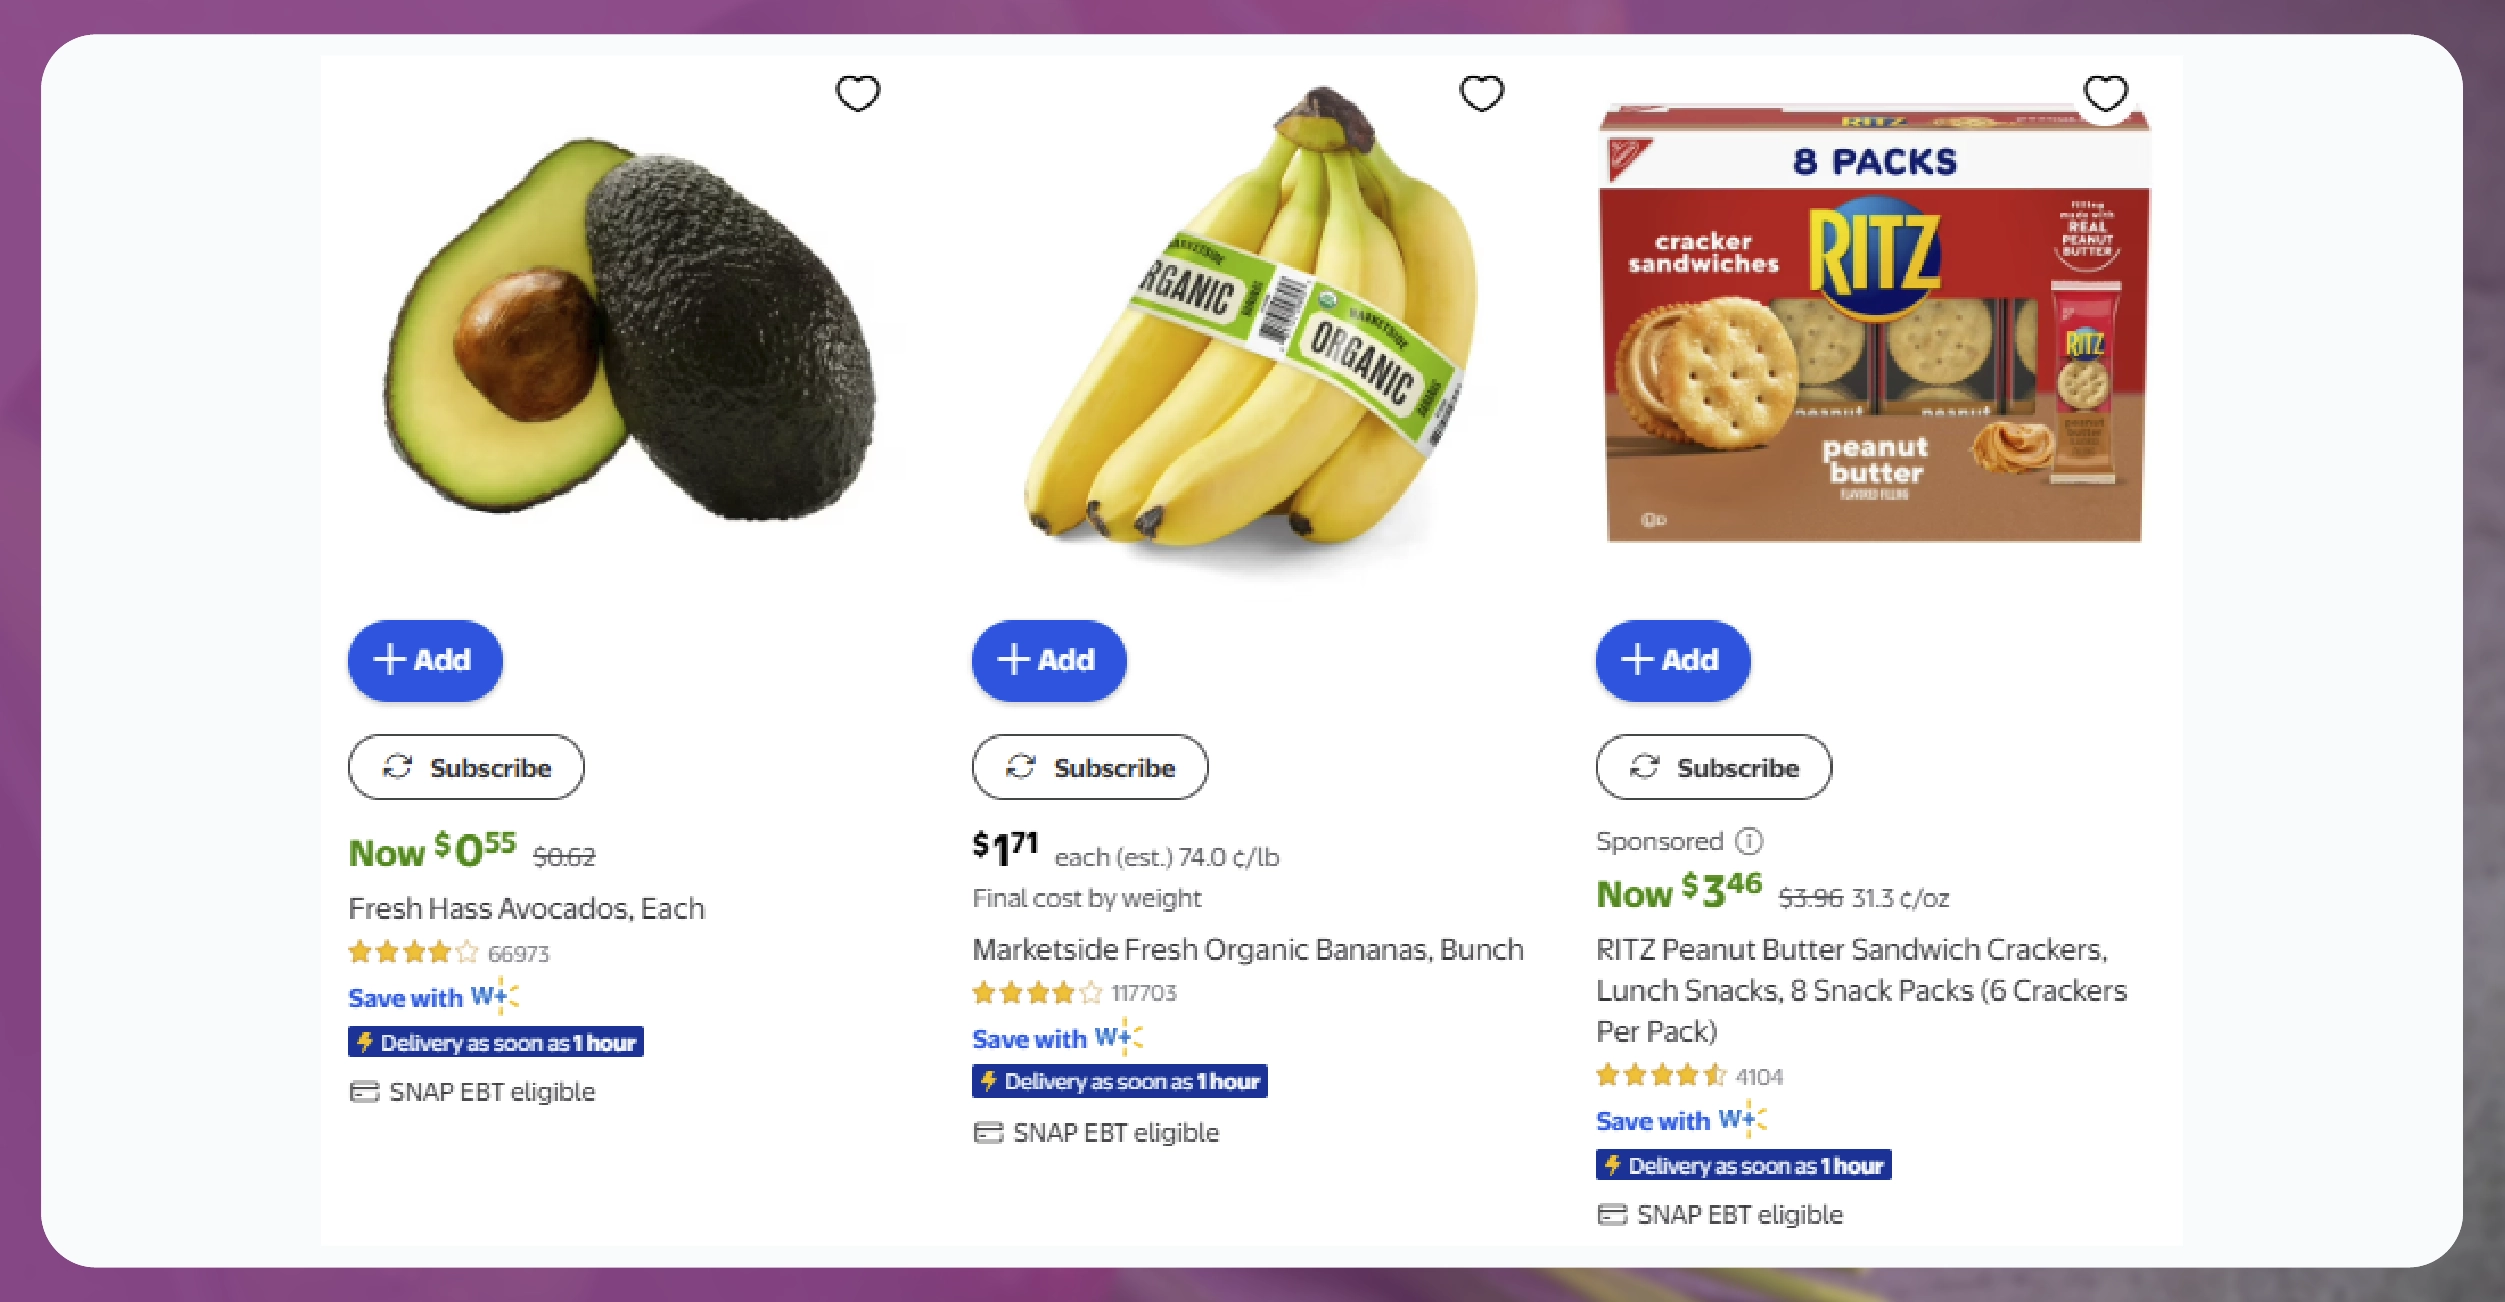This screenshot has width=2505, height=1302.
Task: Click the lightning icon on avocado delivery badge
Action: (x=365, y=1041)
